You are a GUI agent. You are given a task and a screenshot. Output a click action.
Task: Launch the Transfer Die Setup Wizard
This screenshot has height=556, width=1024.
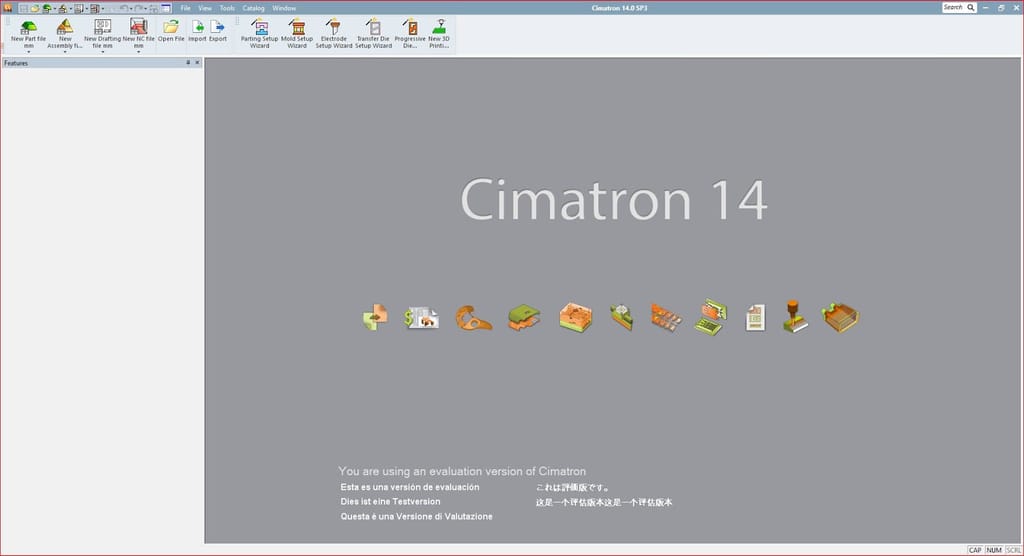[x=373, y=33]
